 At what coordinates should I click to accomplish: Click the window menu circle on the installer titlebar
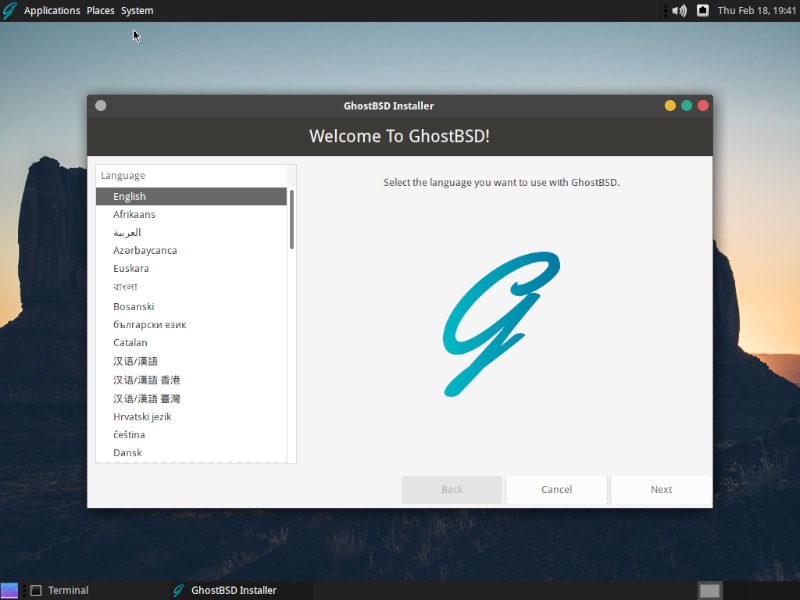(x=99, y=105)
